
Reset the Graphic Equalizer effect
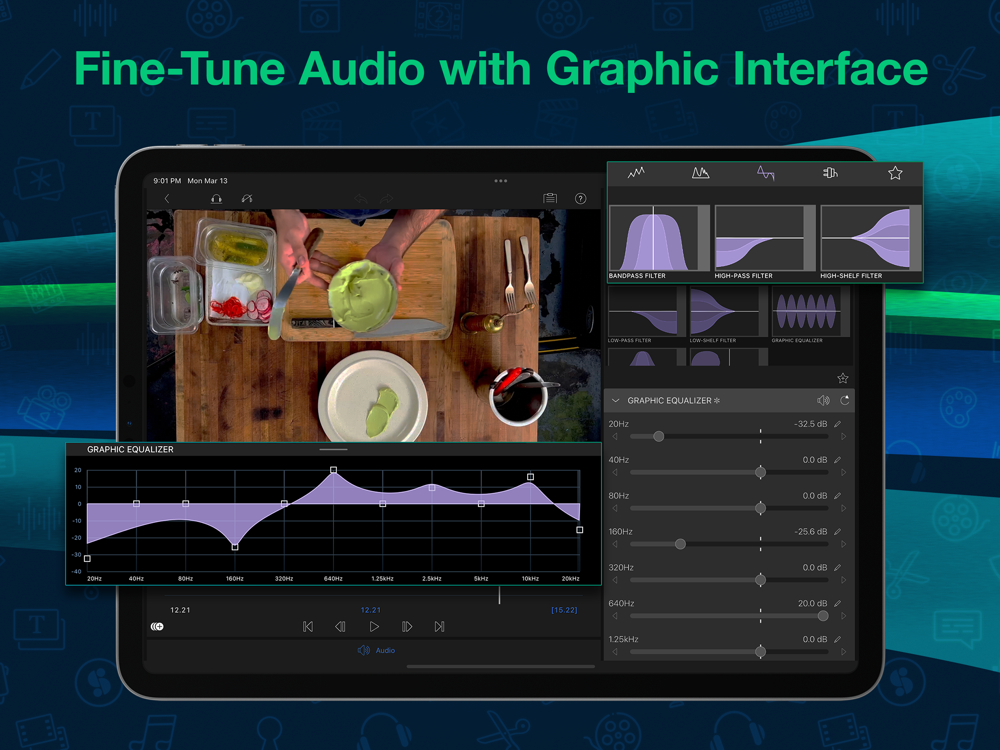(x=845, y=401)
